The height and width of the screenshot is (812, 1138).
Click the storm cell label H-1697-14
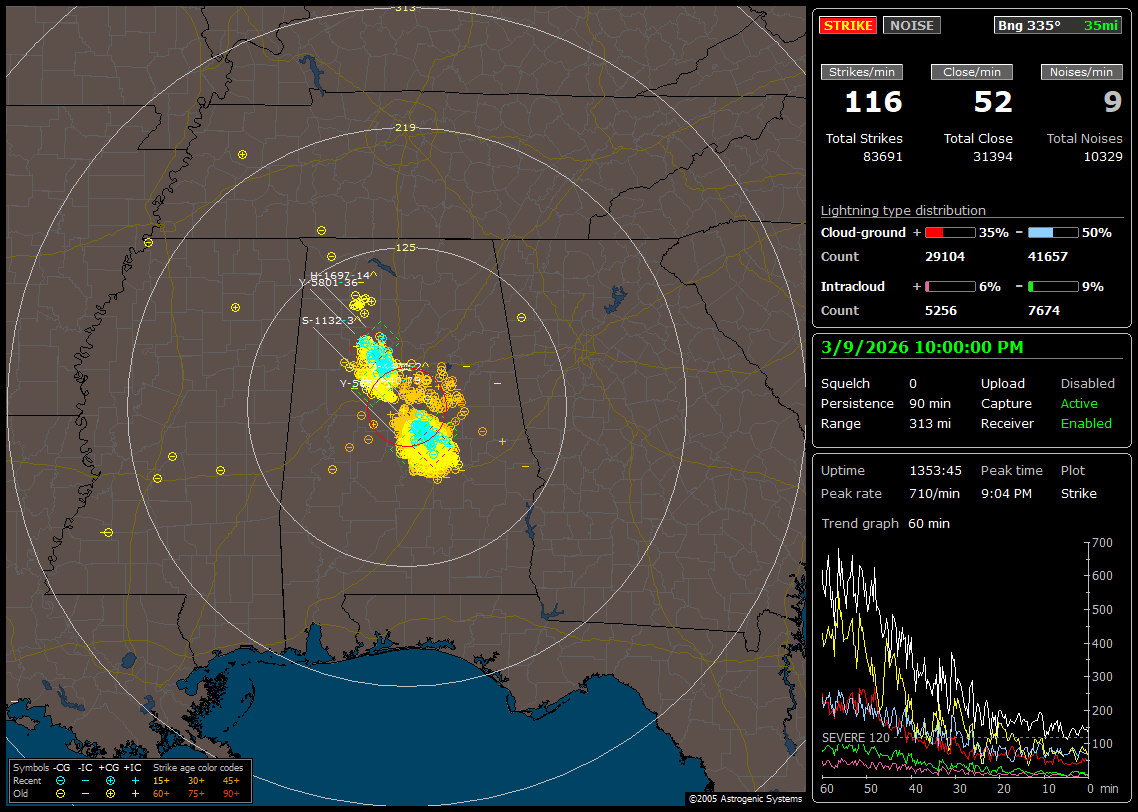[339, 275]
